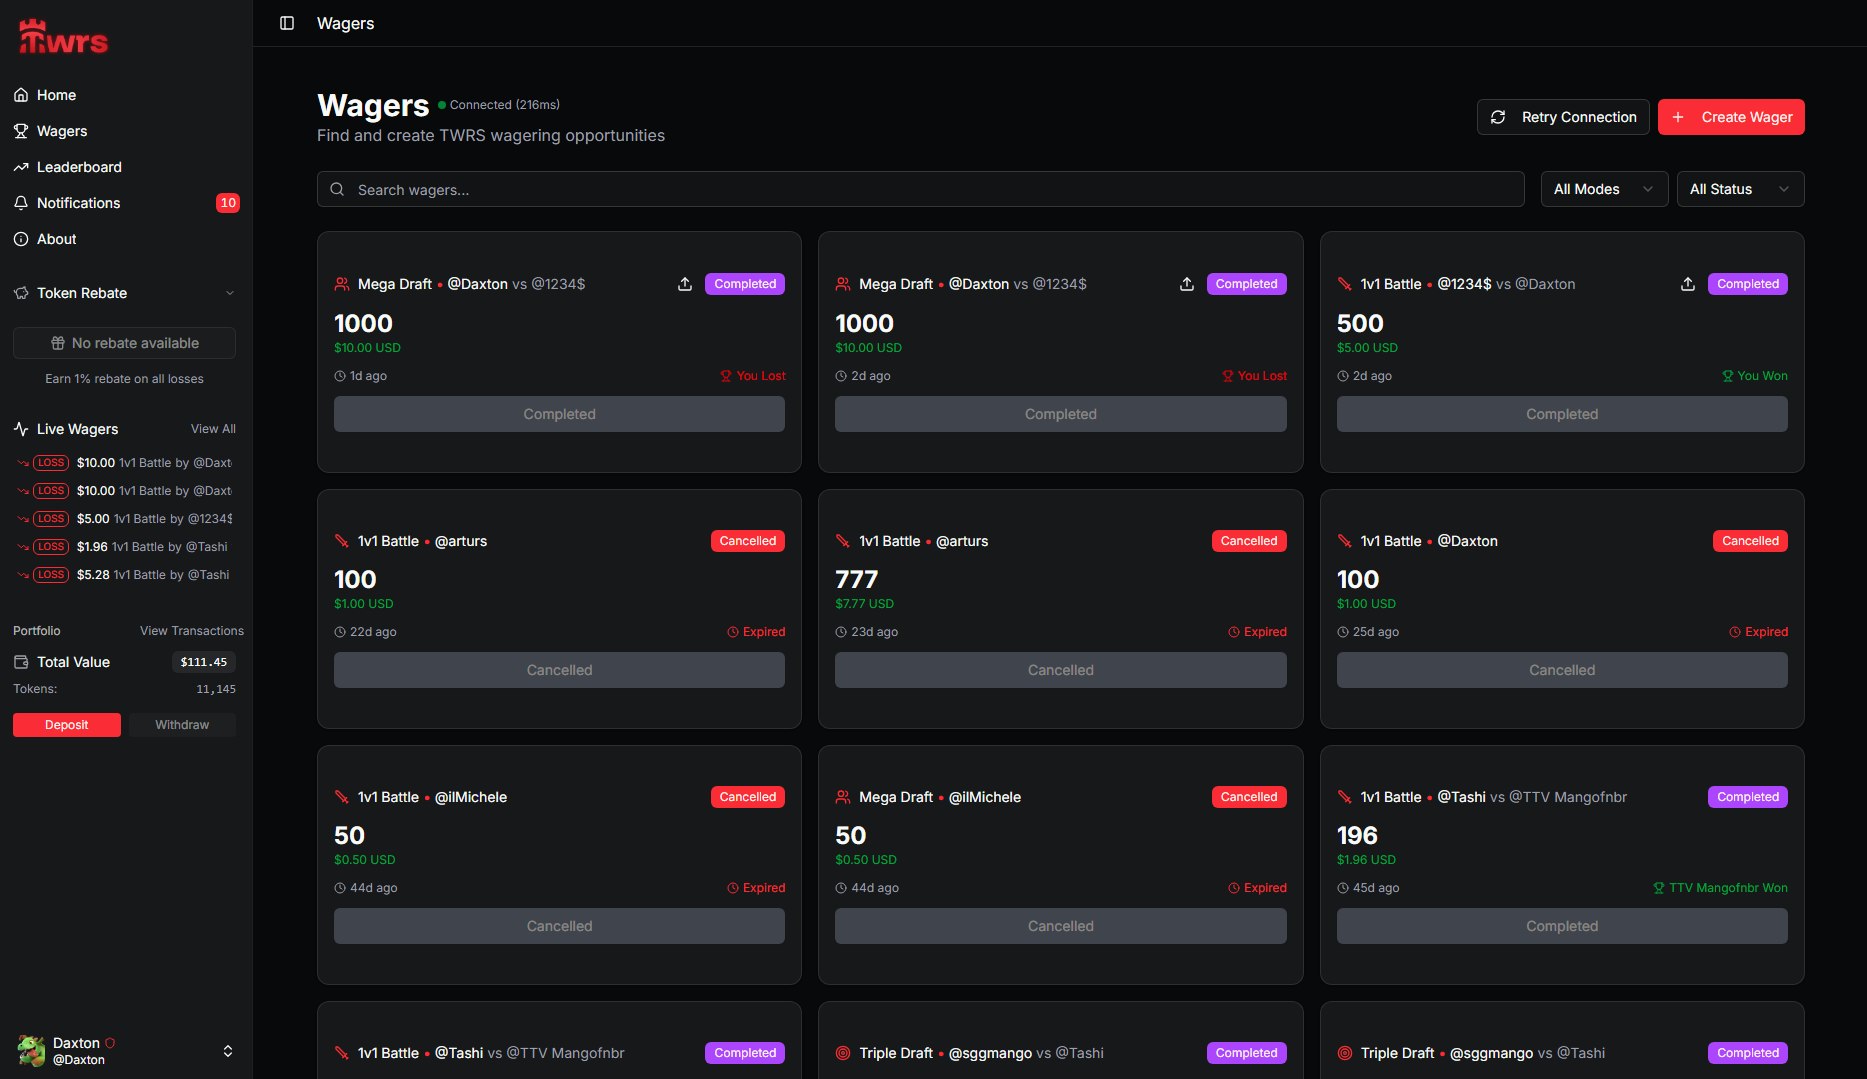The width and height of the screenshot is (1867, 1079).
Task: Click the Wagers trophy icon in sidebar
Action: (x=21, y=131)
